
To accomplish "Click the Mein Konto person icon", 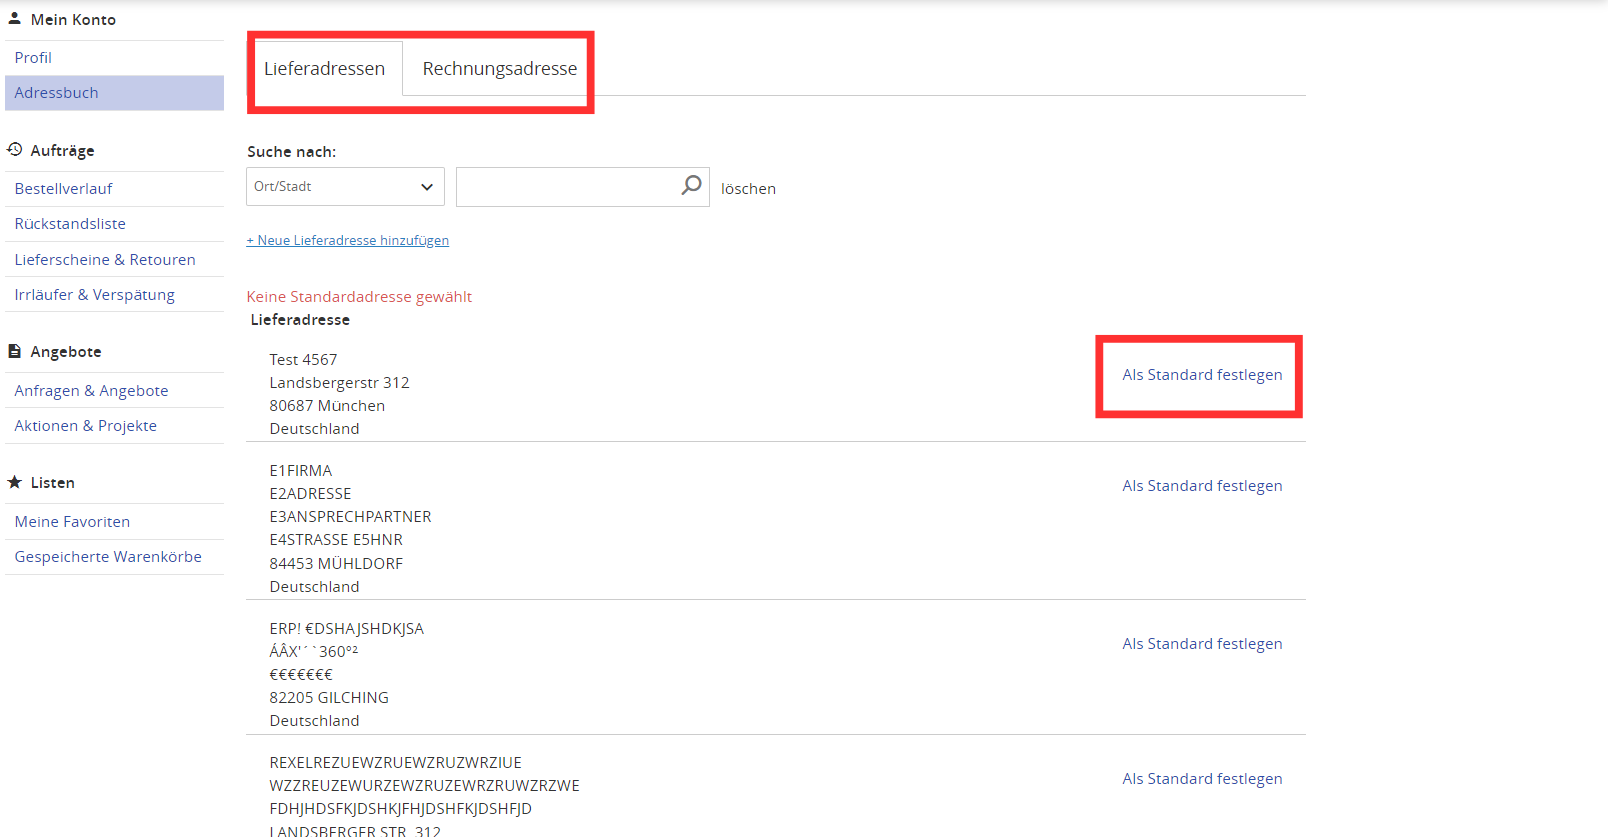I will (15, 18).
